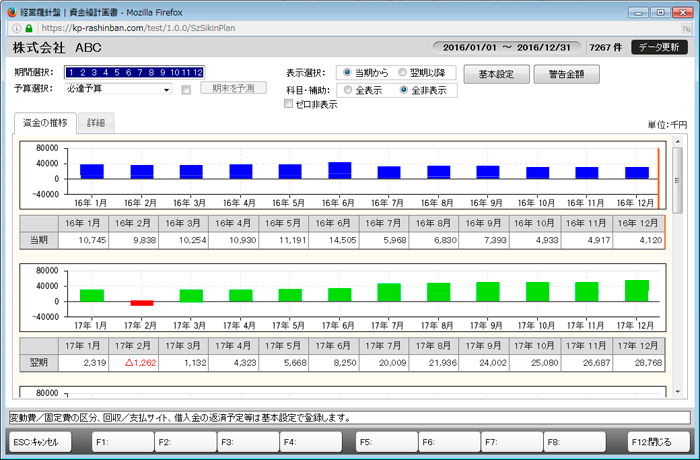Open the 資金の推移 tab
This screenshot has height=460, width=700.
tap(45, 122)
